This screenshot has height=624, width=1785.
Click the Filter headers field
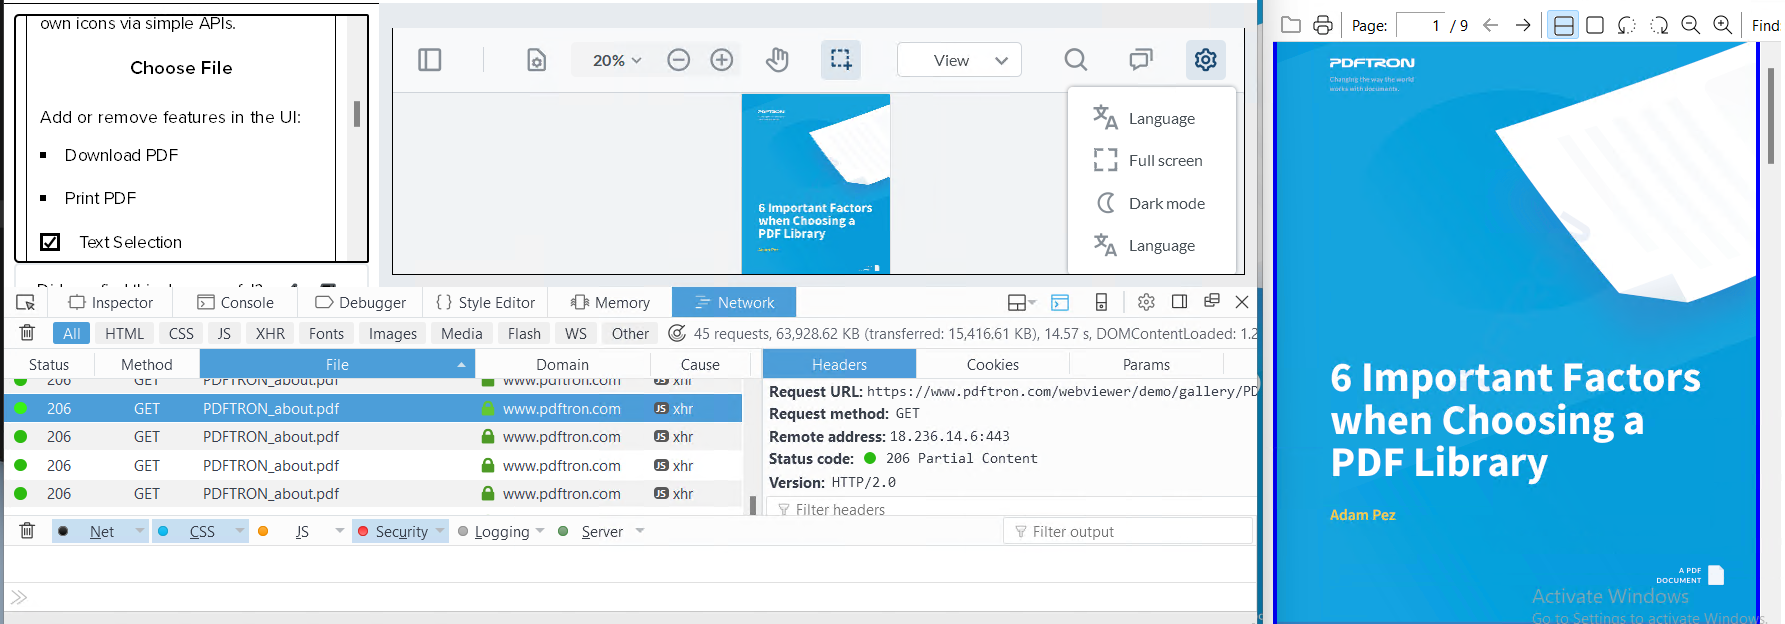(x=1011, y=509)
